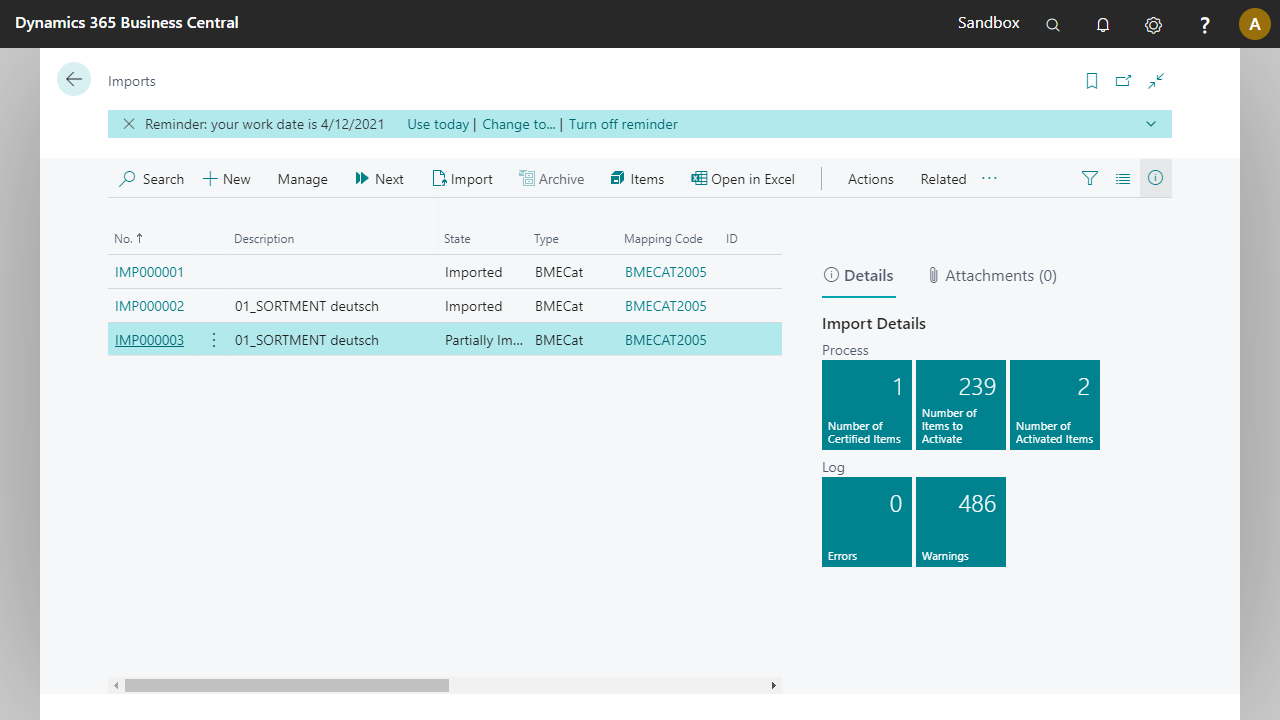Open the Errors log tile
This screenshot has width=1280, height=720.
click(867, 522)
